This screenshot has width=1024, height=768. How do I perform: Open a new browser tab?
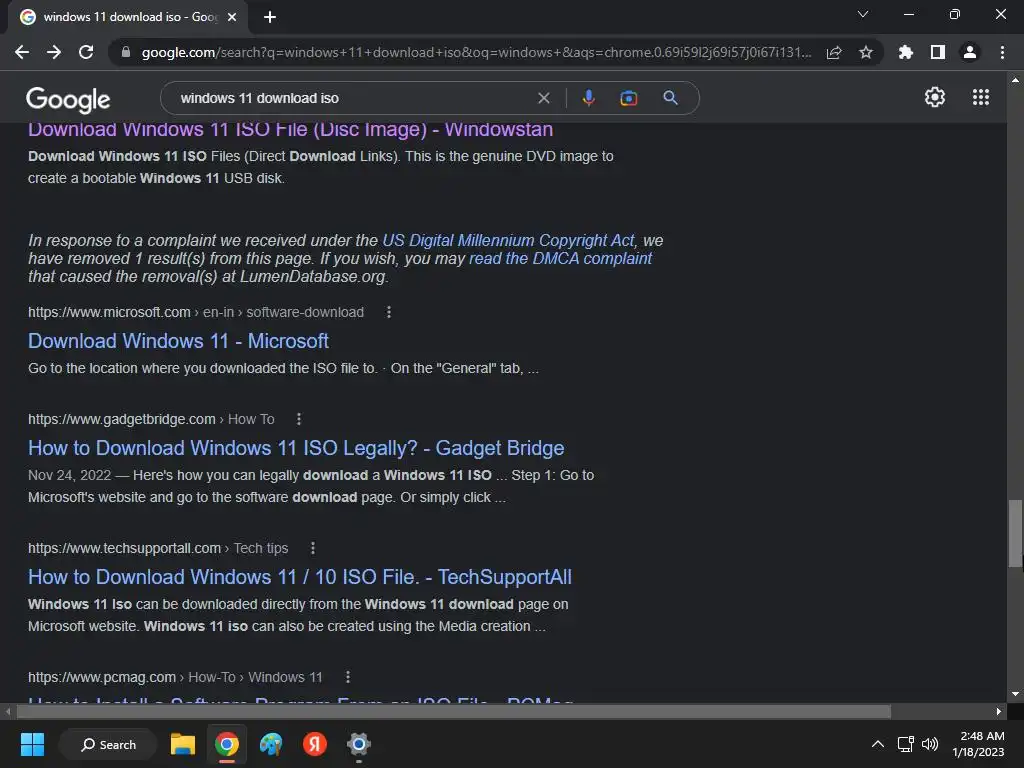point(270,17)
